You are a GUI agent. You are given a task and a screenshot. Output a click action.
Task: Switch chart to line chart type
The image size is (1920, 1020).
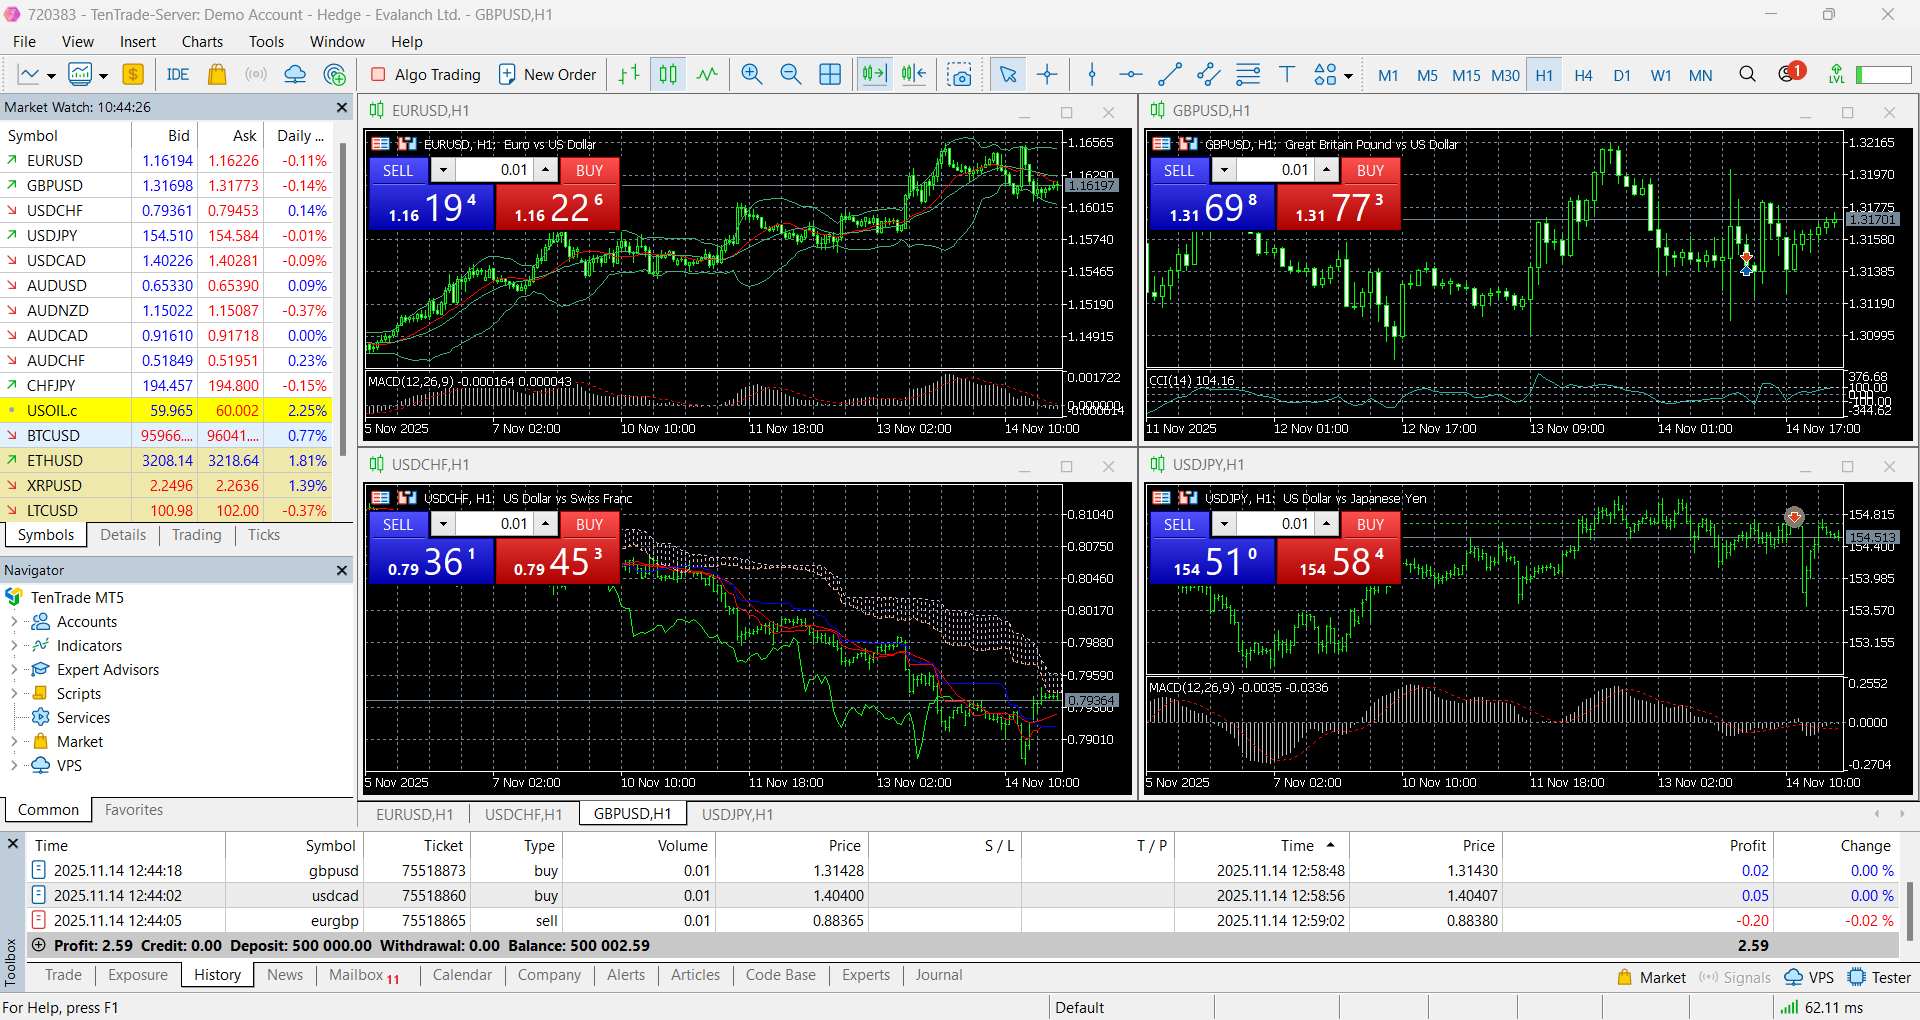point(707,75)
